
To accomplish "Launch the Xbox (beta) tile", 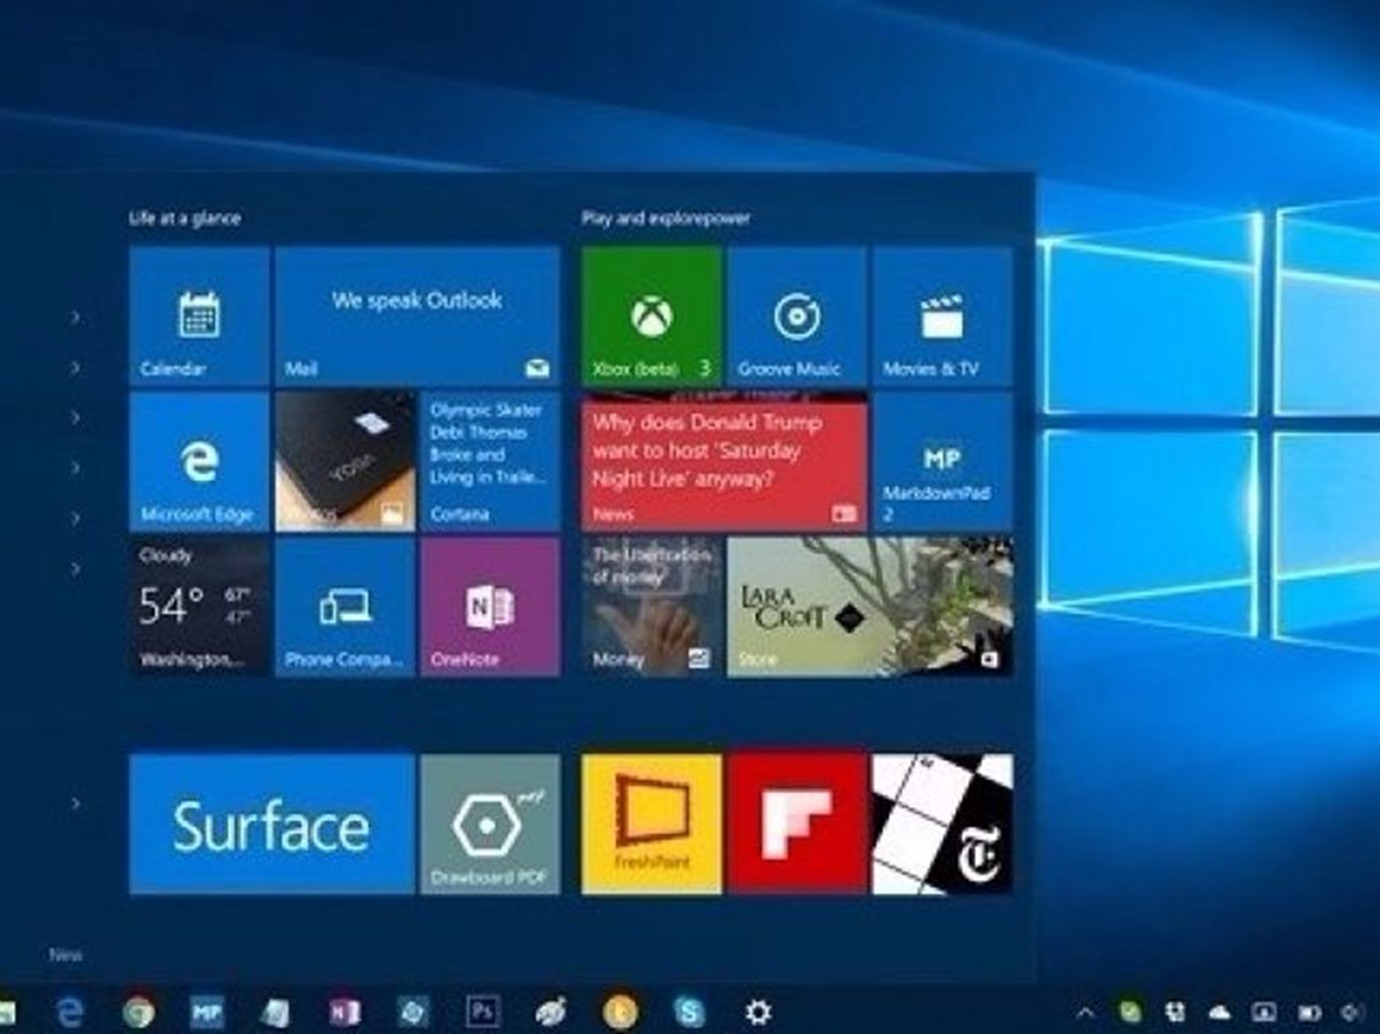I will pos(651,316).
